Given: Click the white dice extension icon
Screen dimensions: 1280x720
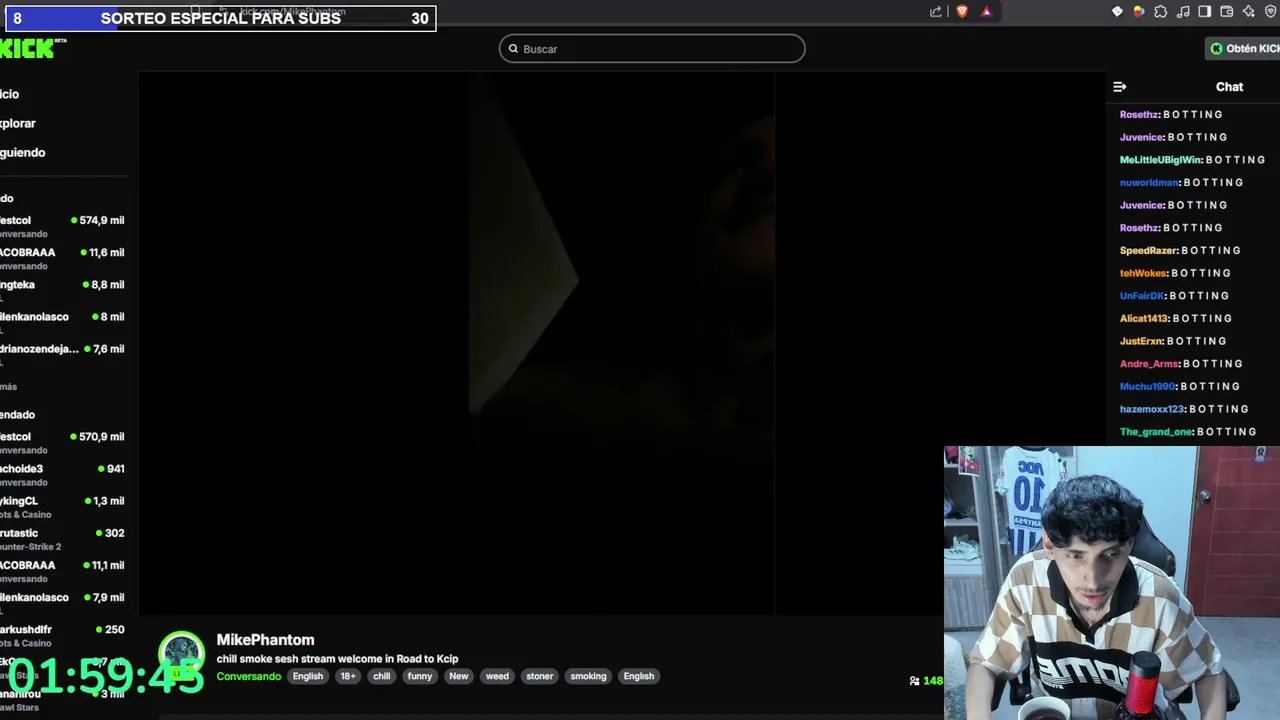Looking at the screenshot, I should [x=1117, y=12].
